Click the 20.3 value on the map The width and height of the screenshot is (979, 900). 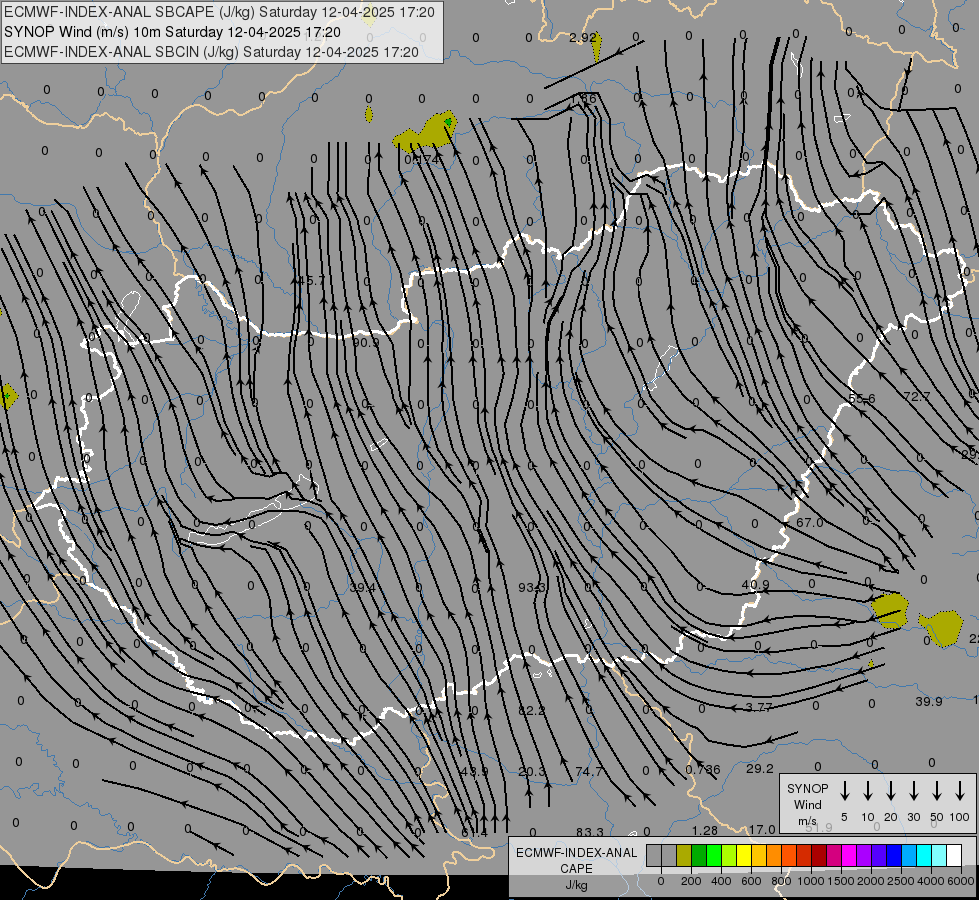tap(532, 771)
